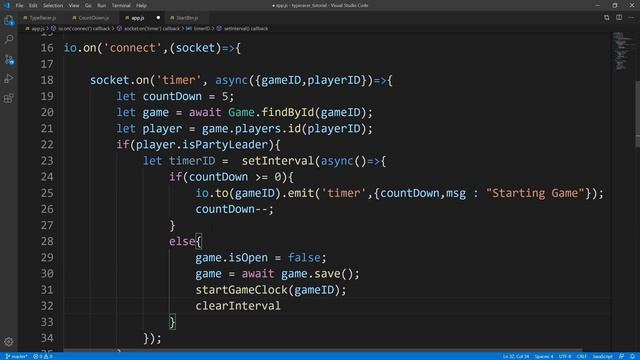The height and width of the screenshot is (360, 640).
Task: Change JavaScript language mode
Action: point(602,356)
